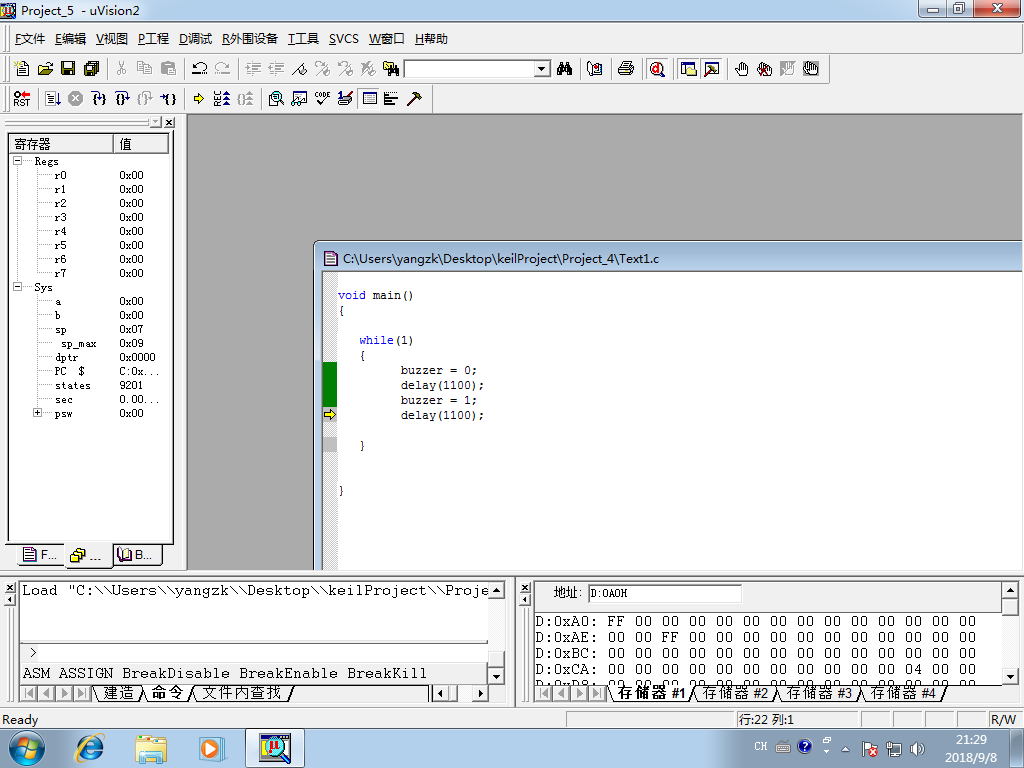1024x768 pixels.
Task: Open the H帮助 menu
Action: [431, 39]
